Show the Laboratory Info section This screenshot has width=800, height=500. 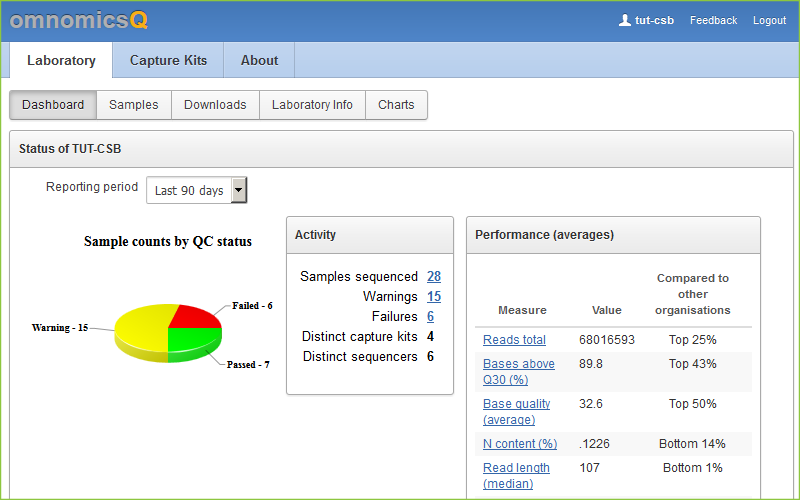312,105
